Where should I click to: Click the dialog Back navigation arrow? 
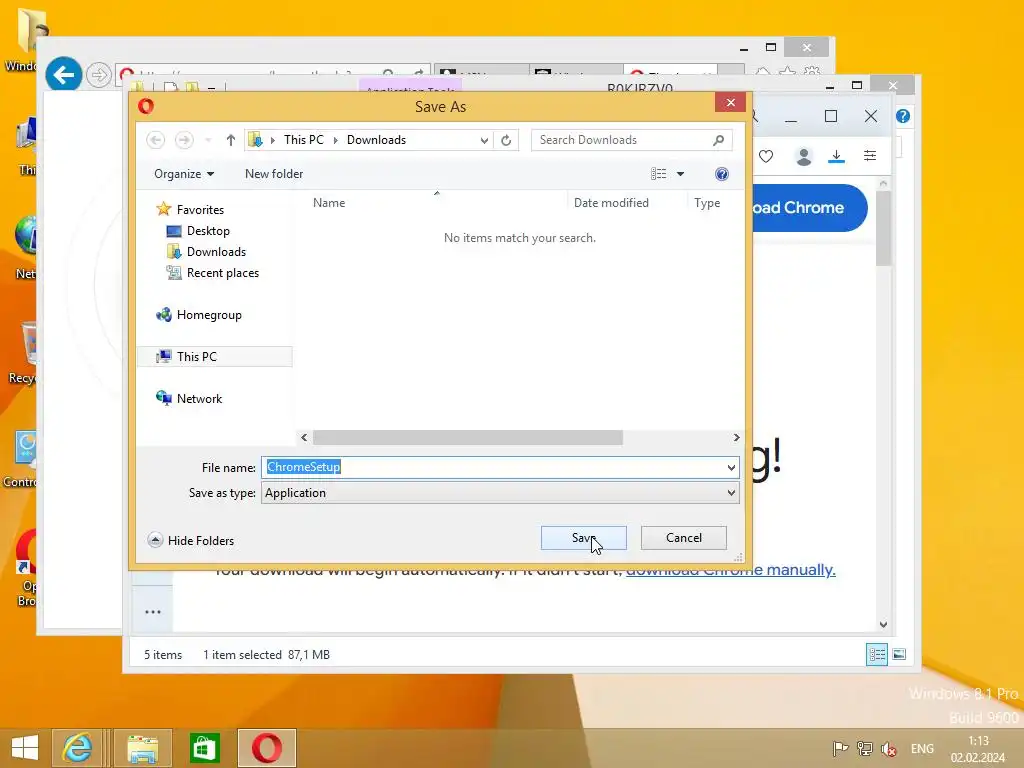pyautogui.click(x=155, y=140)
